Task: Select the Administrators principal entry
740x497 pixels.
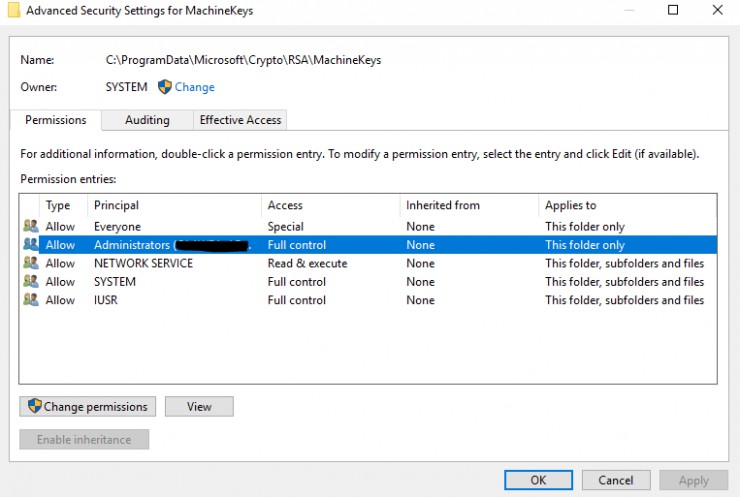Action: click(x=172, y=245)
